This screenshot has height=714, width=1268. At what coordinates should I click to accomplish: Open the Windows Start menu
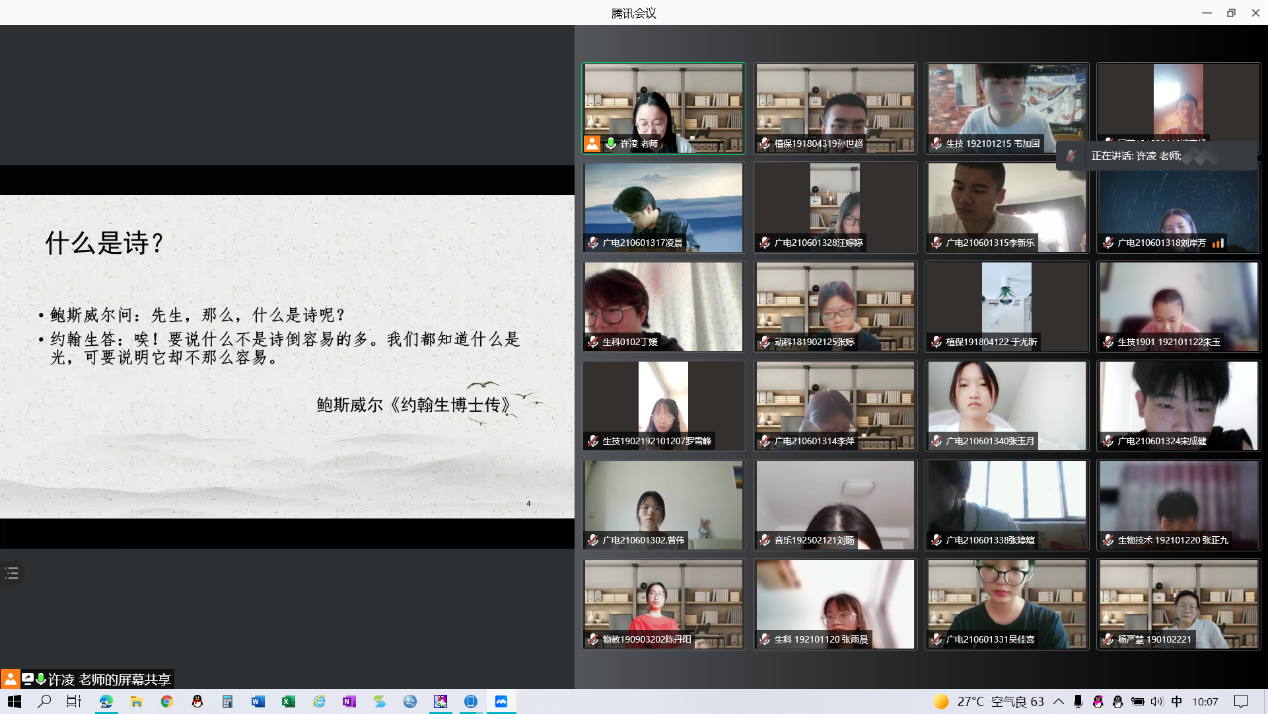(14, 702)
